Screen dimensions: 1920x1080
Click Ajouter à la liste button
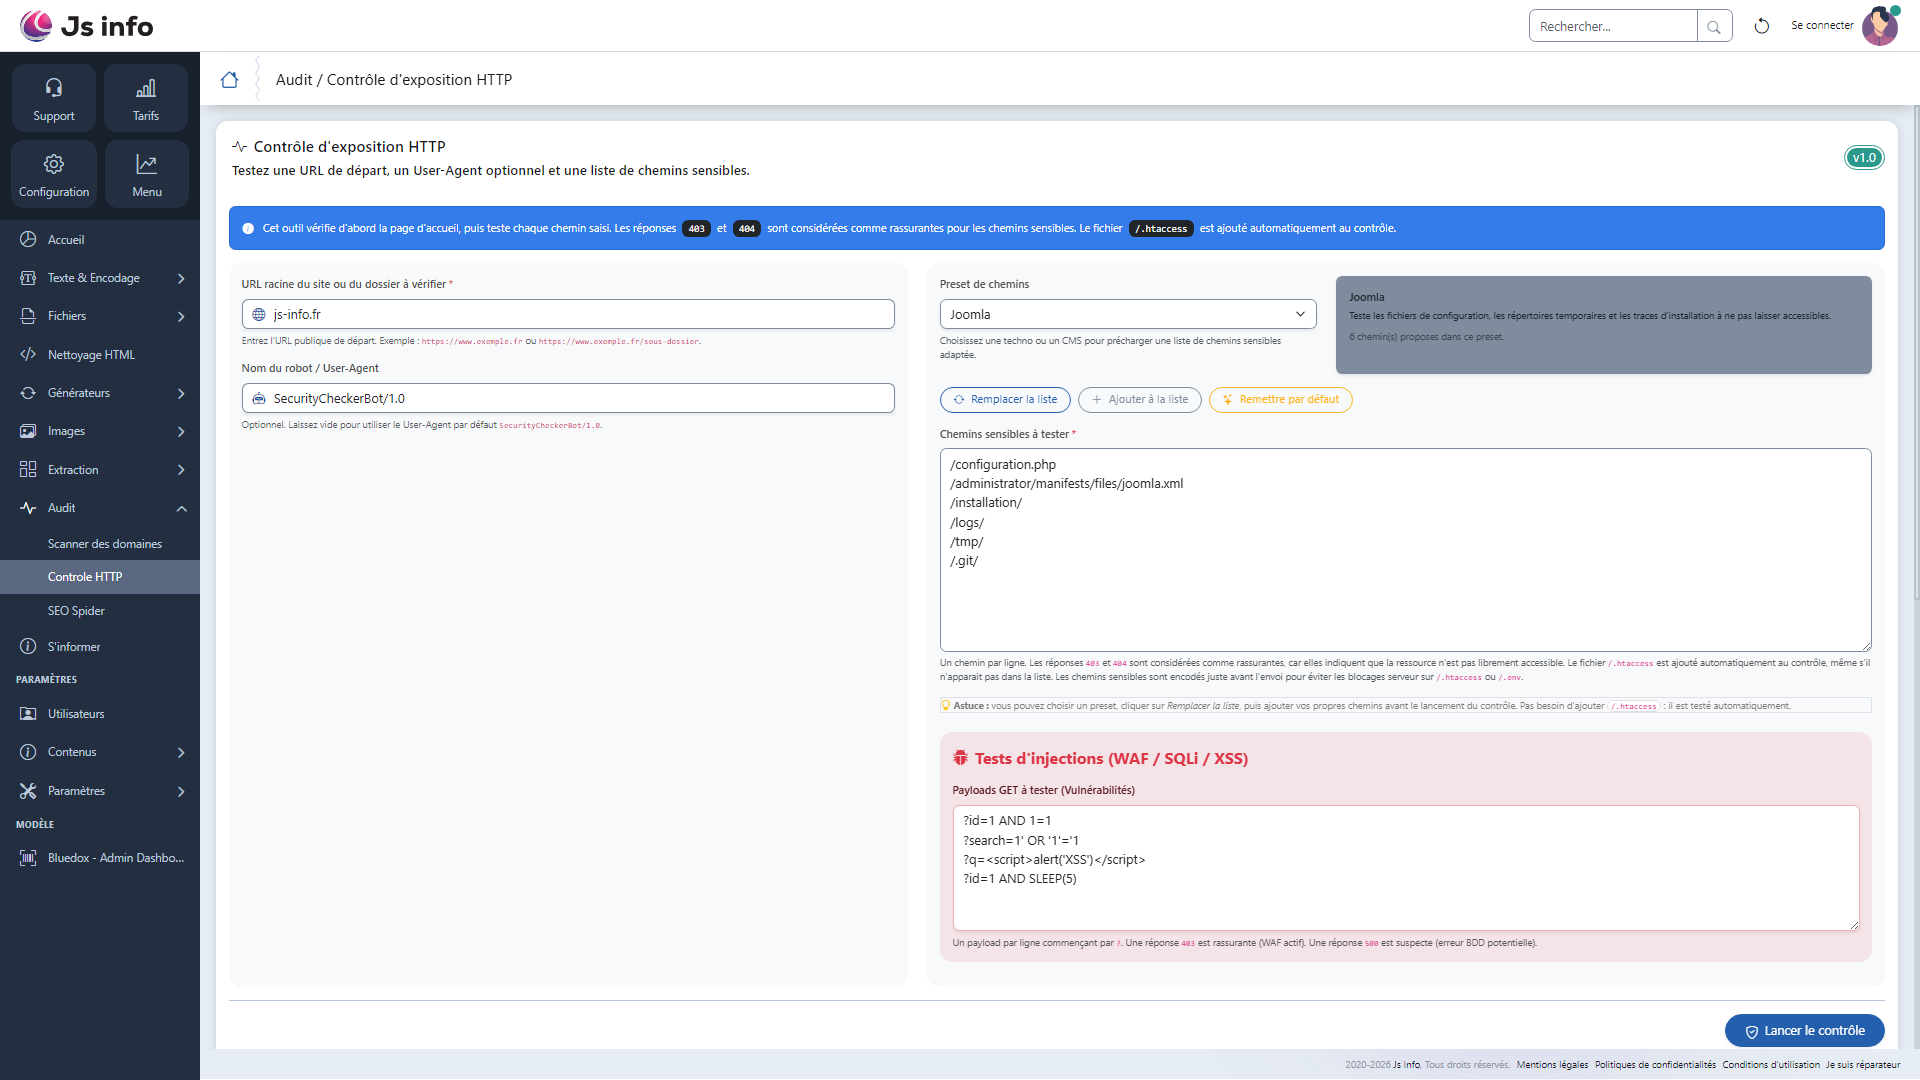point(1140,400)
